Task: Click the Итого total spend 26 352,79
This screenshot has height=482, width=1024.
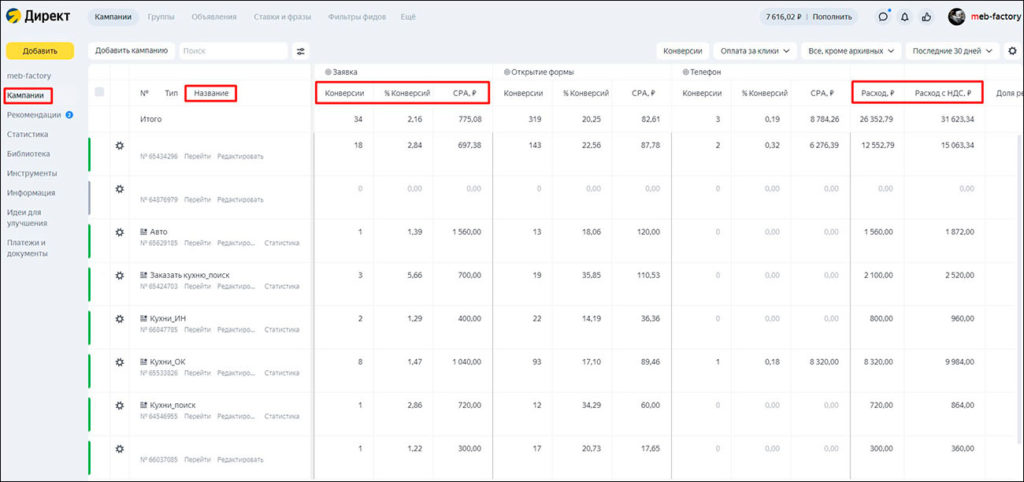Action: pos(874,120)
